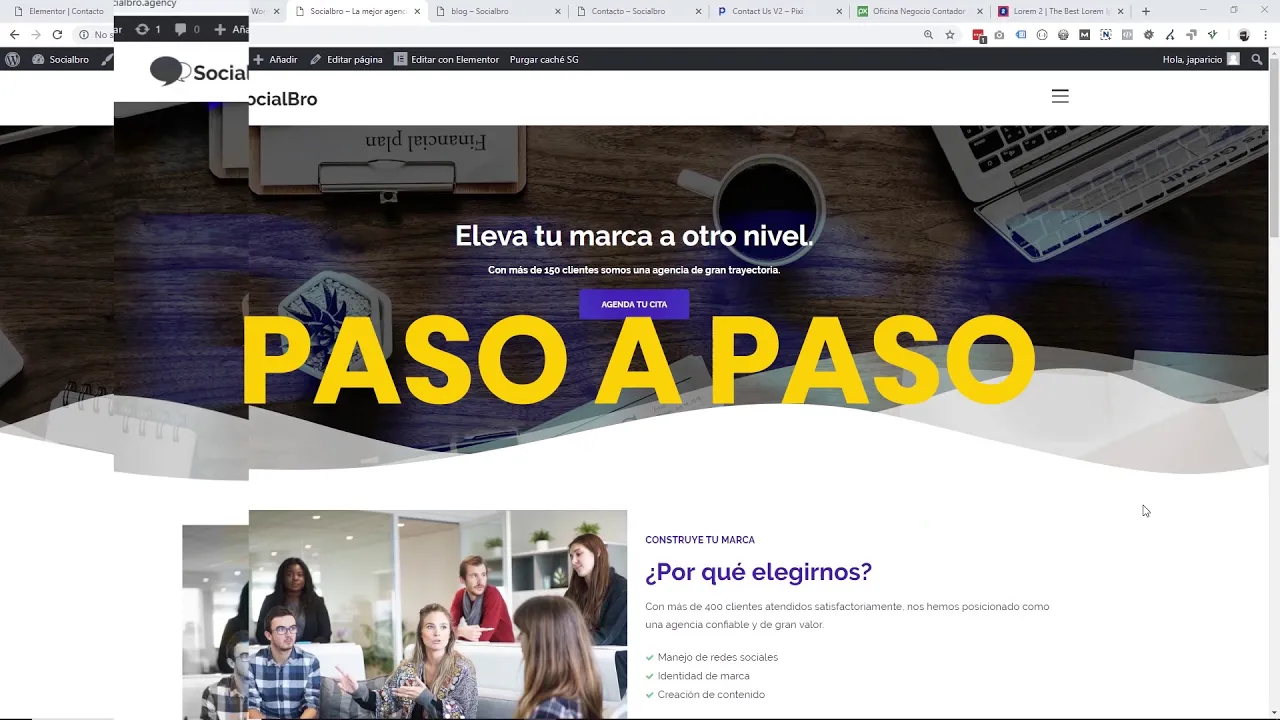Click the user avatar in admin bar
Image resolution: width=1280 pixels, height=720 pixels.
pos(1233,59)
